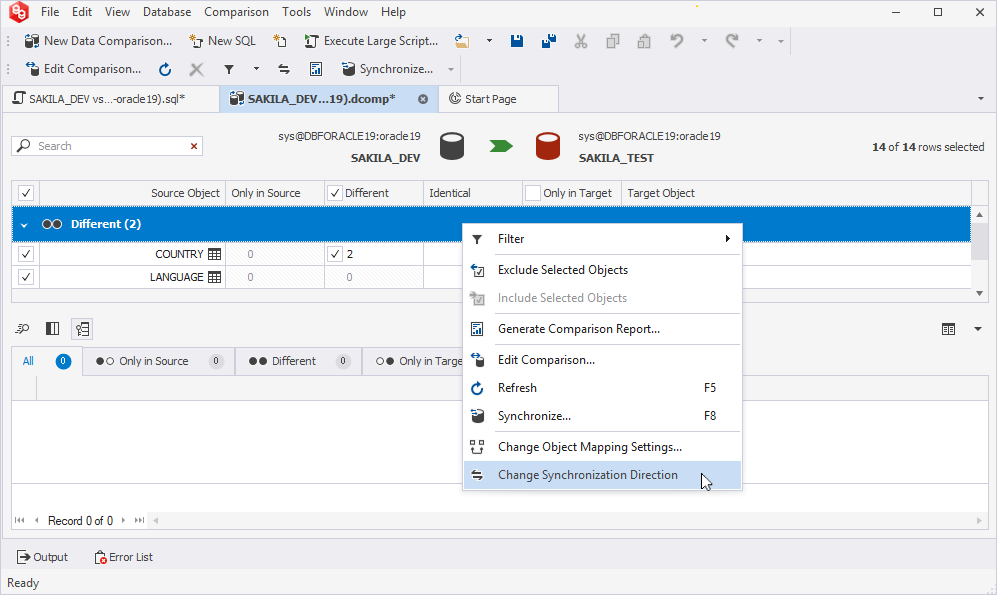The image size is (997, 595).
Task: Toggle the select-all header checkbox
Action: pos(26,193)
